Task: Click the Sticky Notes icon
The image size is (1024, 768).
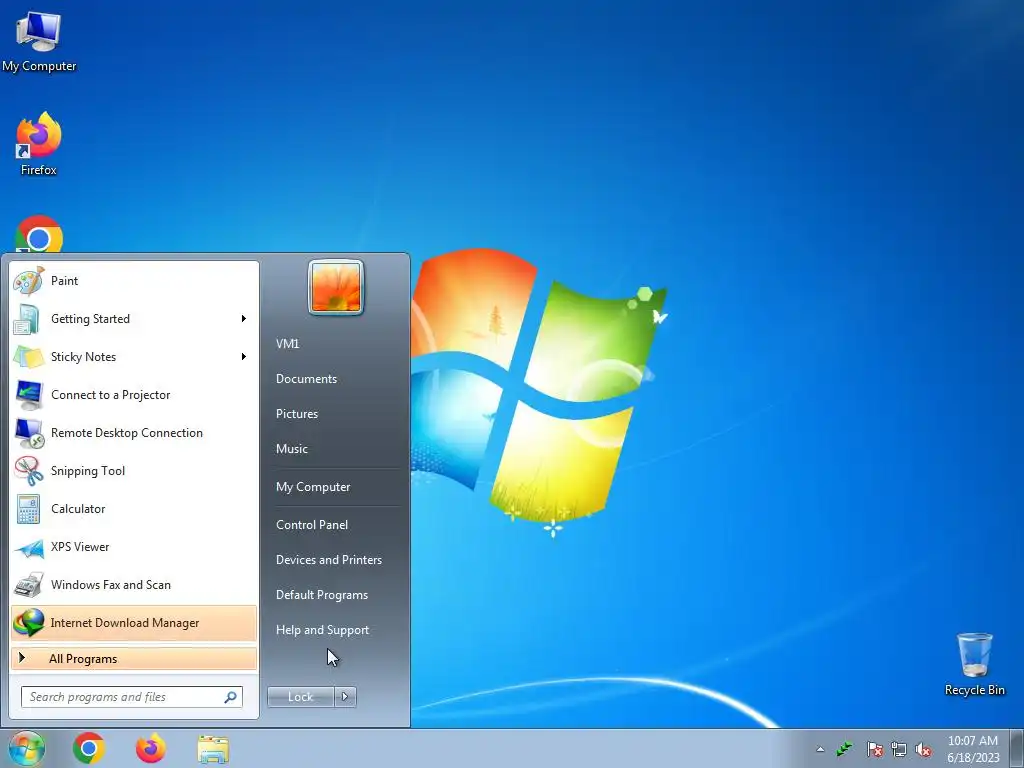Action: 29,357
